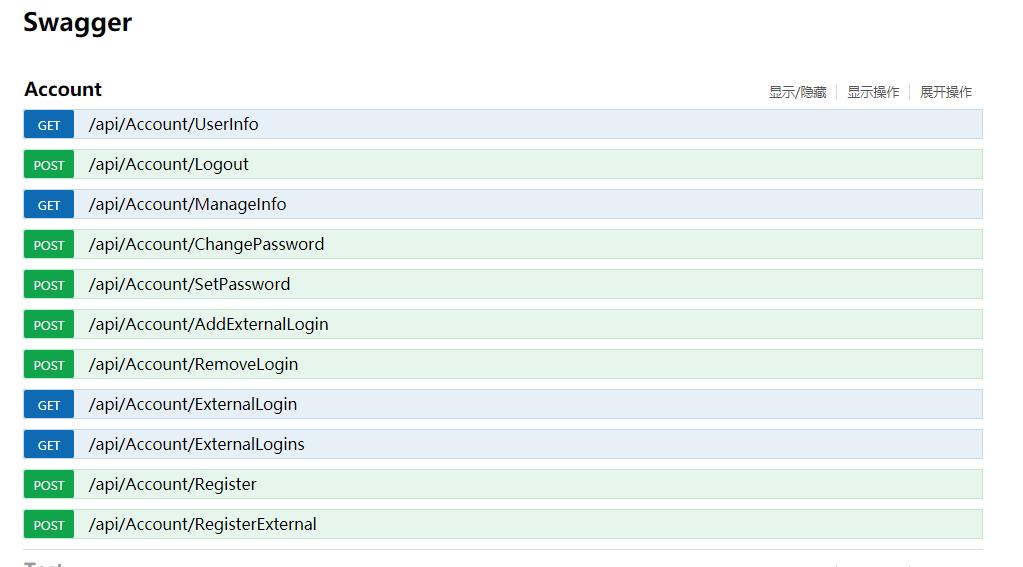Click POST badge for /api/Account/AddExternalLogin

pyautogui.click(x=49, y=324)
